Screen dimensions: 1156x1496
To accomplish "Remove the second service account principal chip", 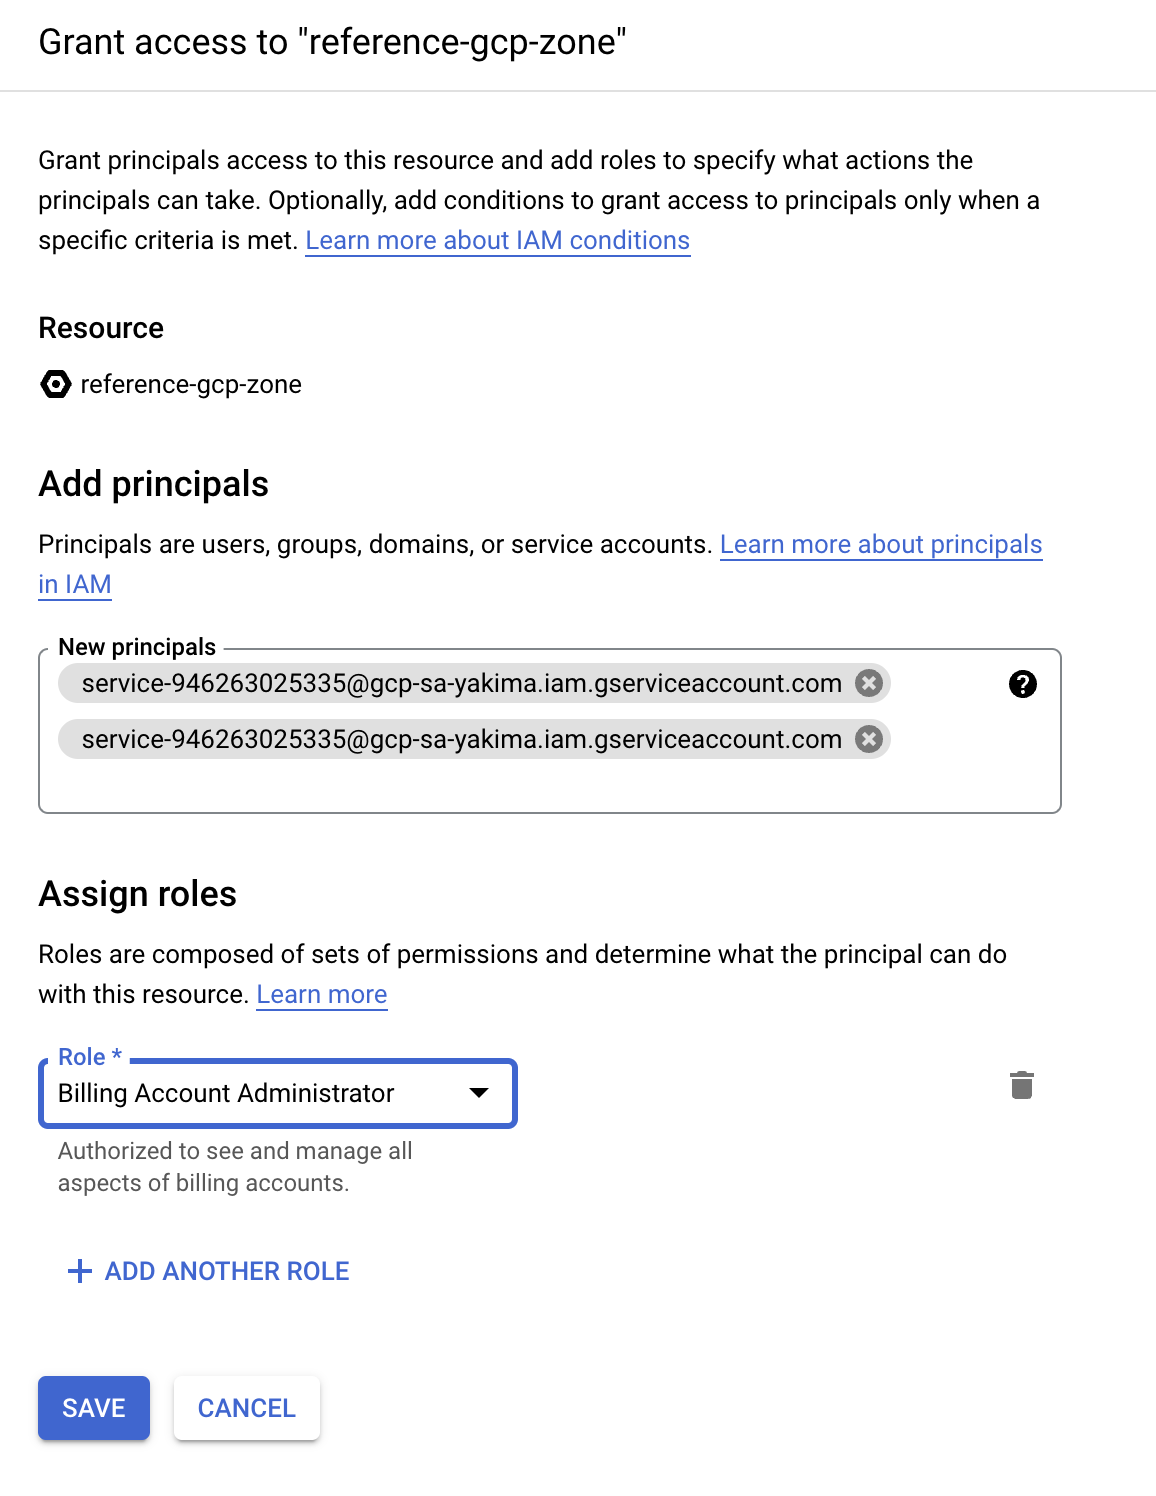I will (x=869, y=739).
